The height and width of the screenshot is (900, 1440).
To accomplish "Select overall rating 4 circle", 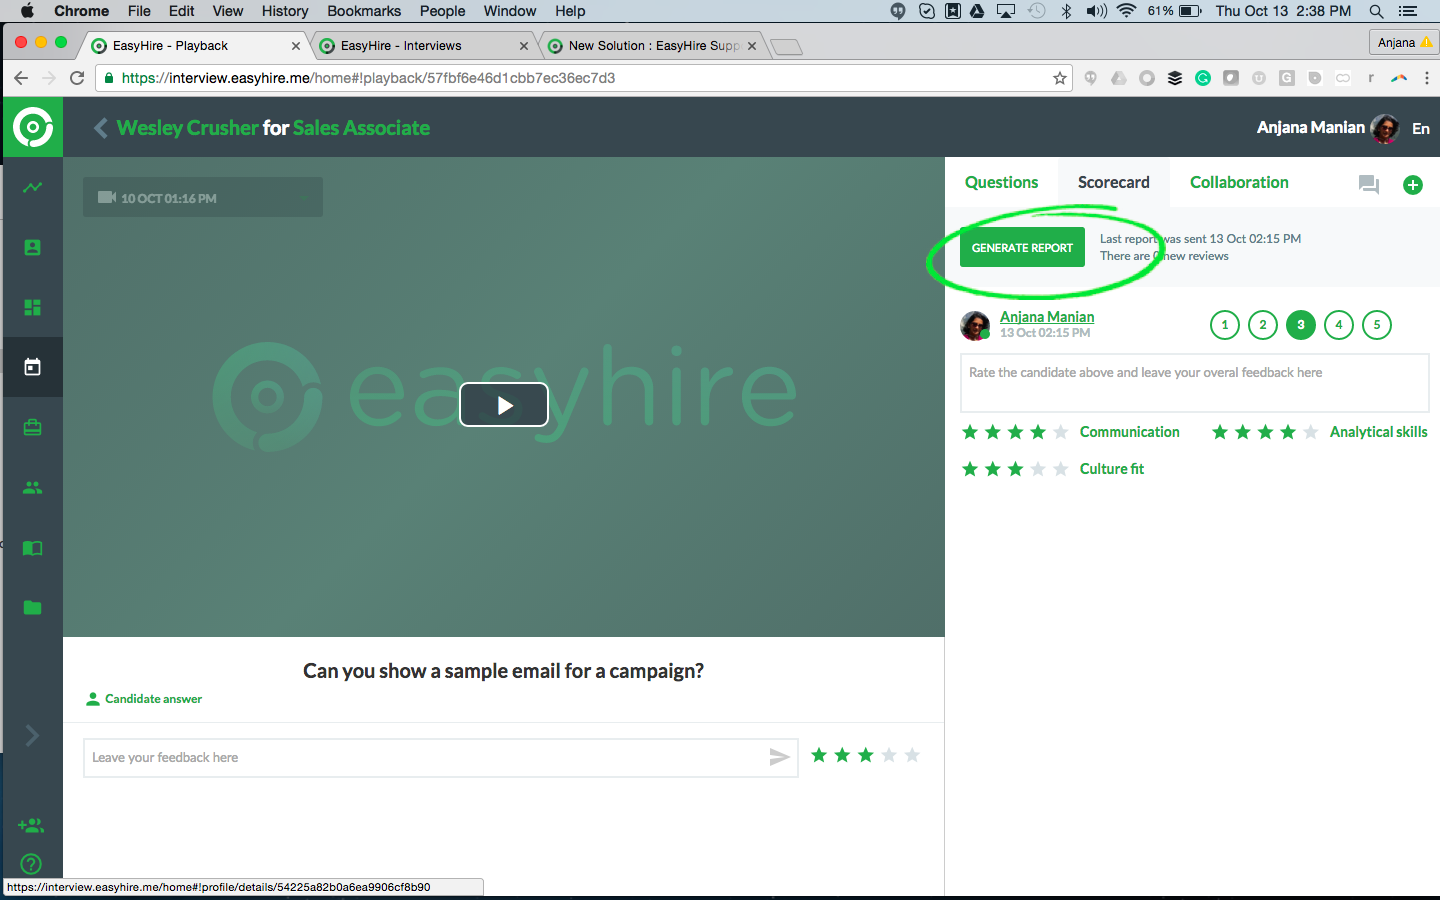I will [x=1339, y=325].
